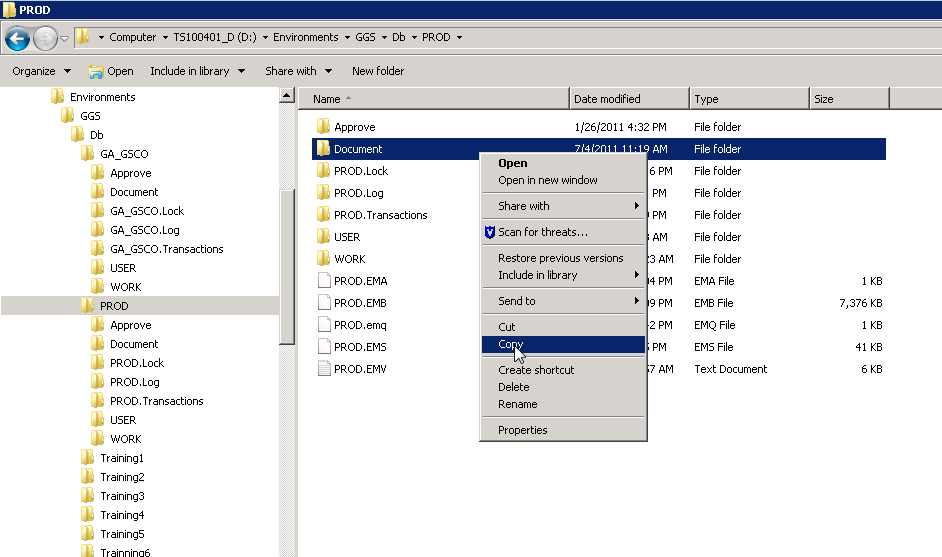Choose Copy from the context menu
Viewport: 942px width, 557px height.
tap(511, 344)
